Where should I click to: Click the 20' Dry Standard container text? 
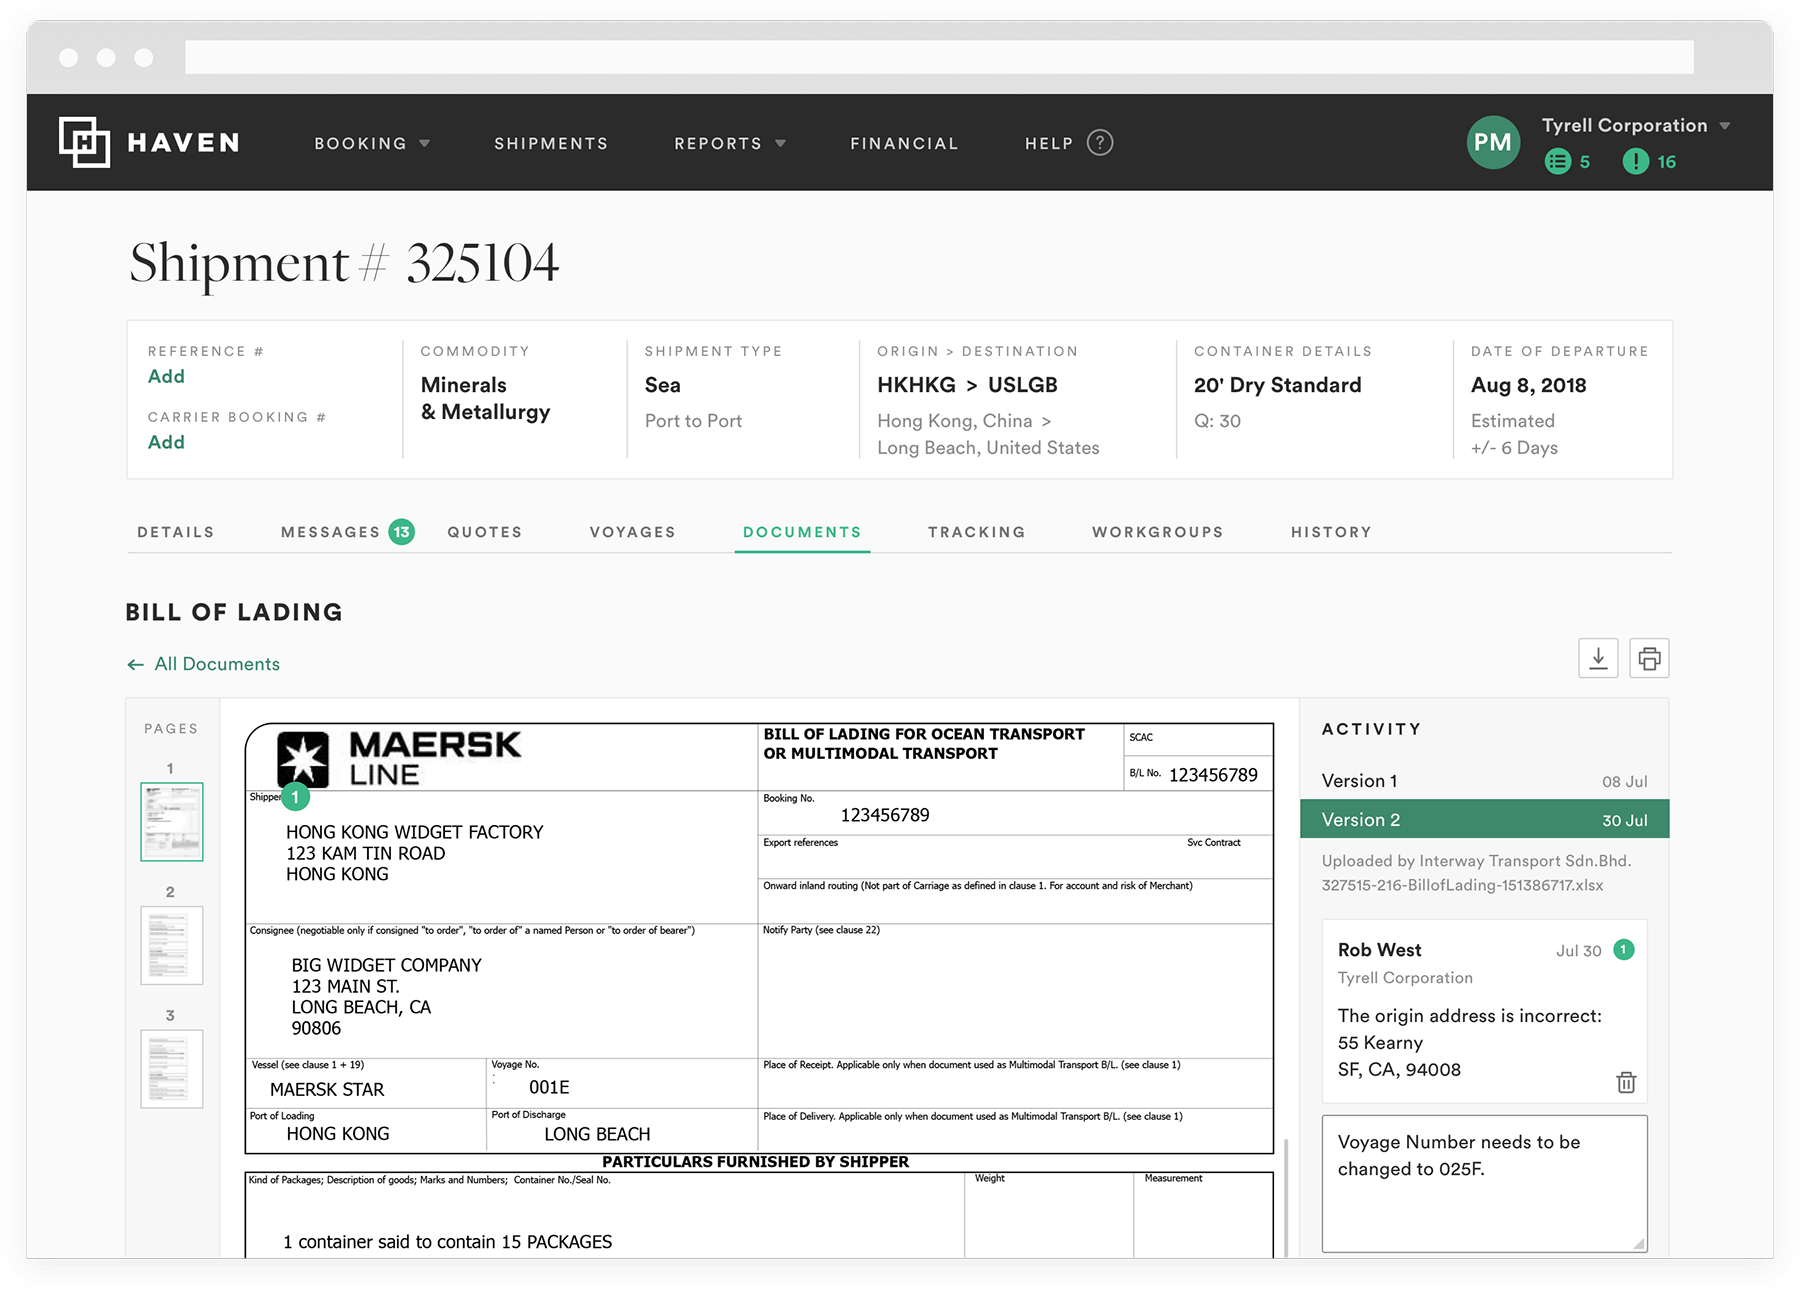tap(1277, 385)
